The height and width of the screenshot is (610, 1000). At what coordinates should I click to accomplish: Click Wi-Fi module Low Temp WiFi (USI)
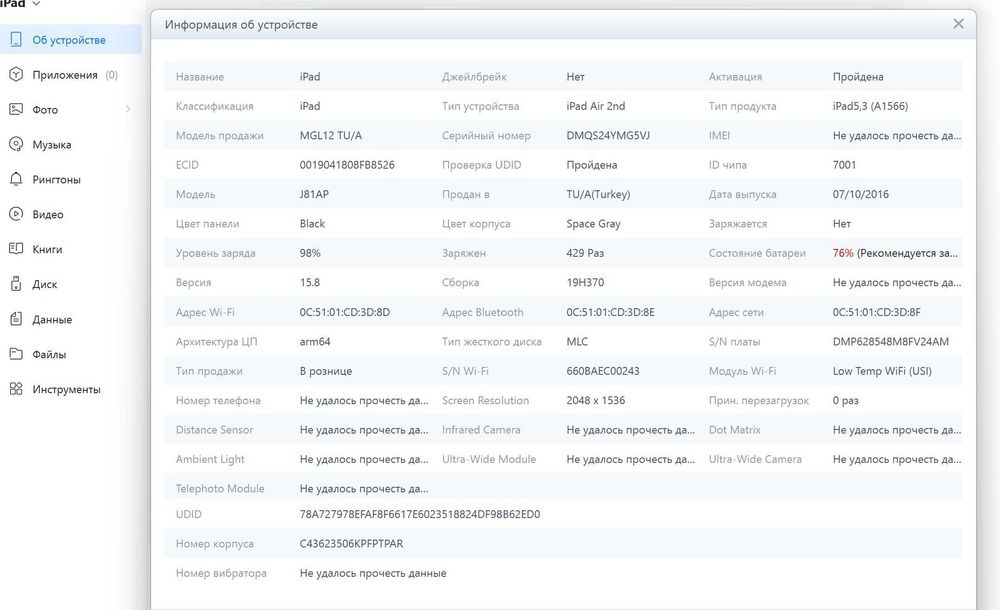pyautogui.click(x=882, y=371)
